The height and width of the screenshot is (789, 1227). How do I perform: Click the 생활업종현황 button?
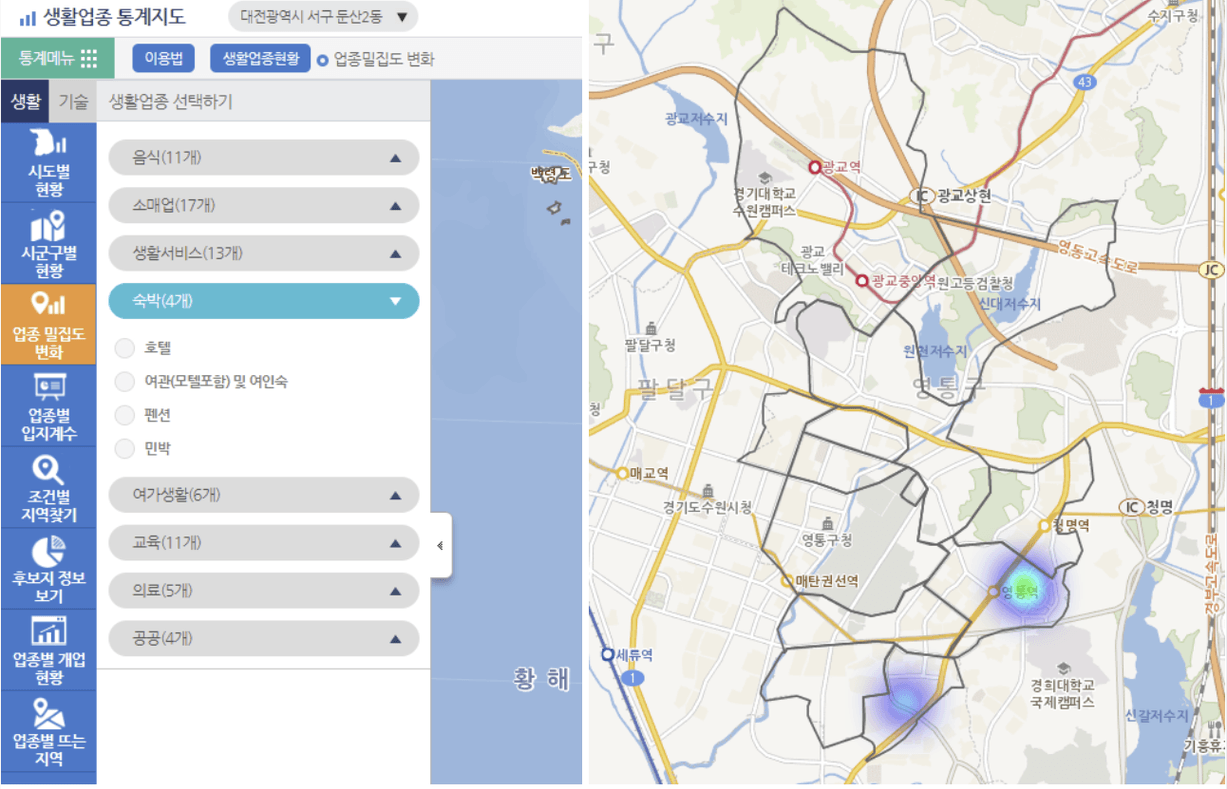(x=260, y=59)
